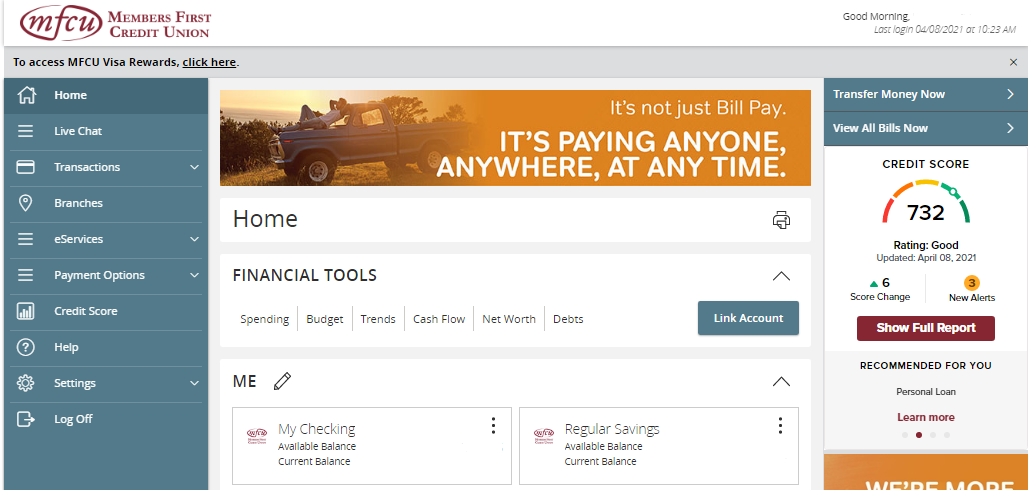Open the Net Worth financial tool

509,319
